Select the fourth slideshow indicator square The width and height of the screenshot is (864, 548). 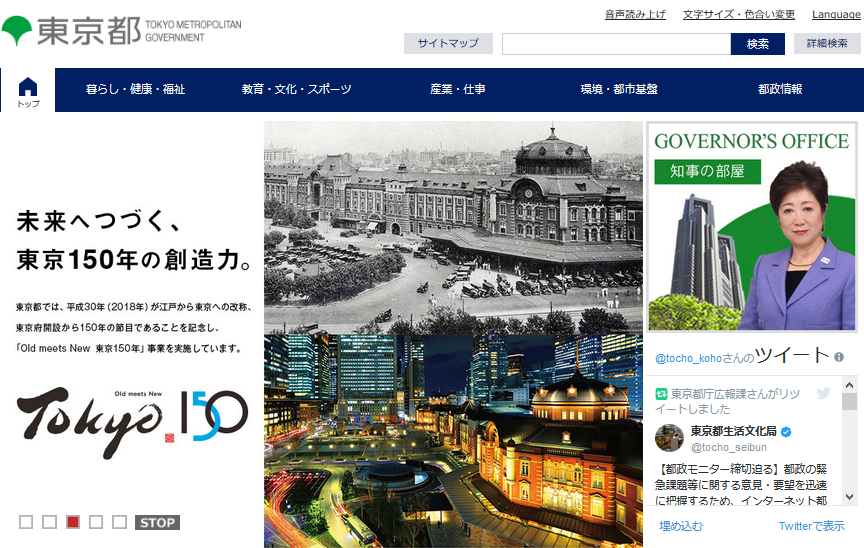pos(96,522)
